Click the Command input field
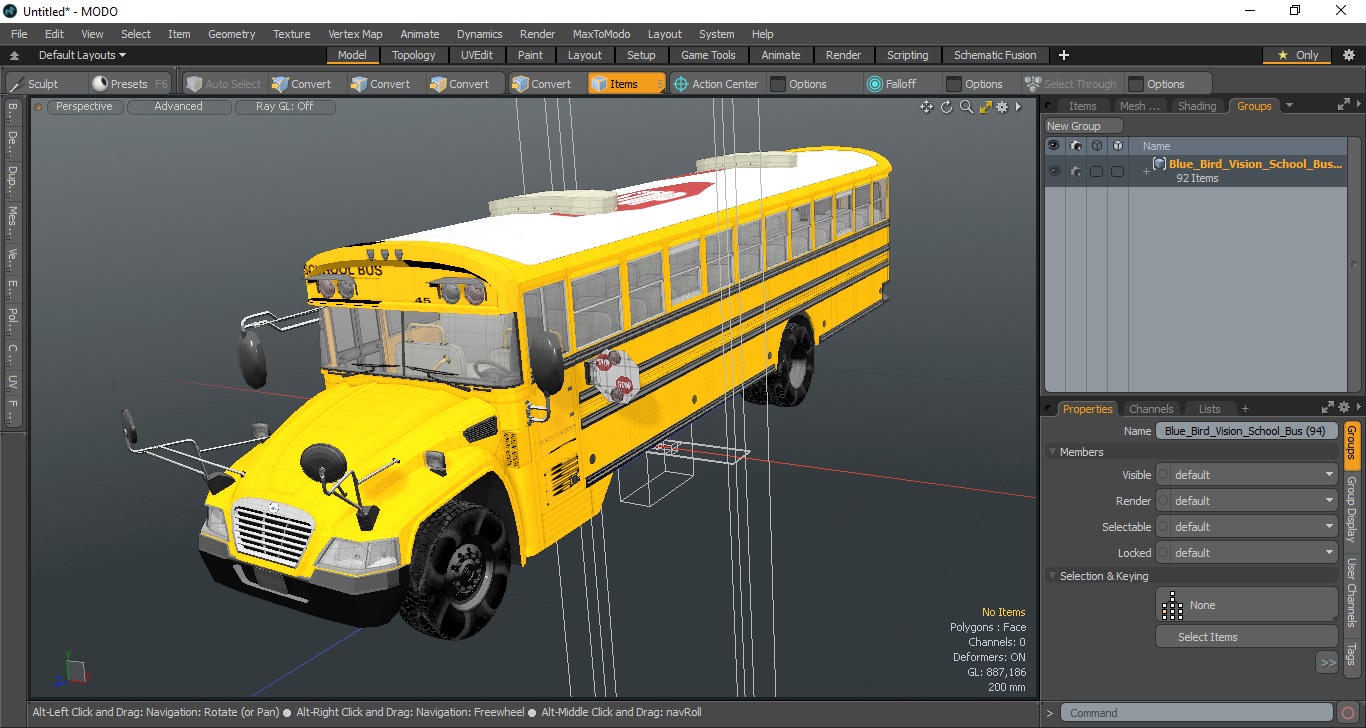Viewport: 1366px width, 728px height. tap(1198, 713)
